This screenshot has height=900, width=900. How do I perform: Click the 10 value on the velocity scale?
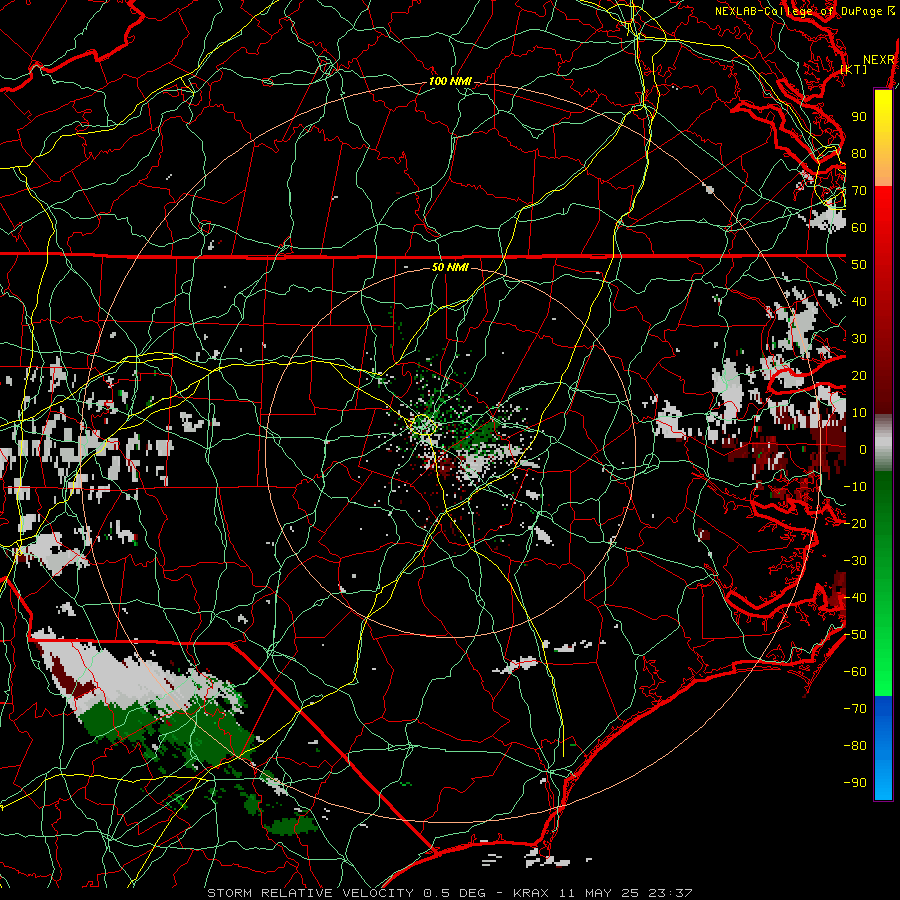tap(859, 413)
